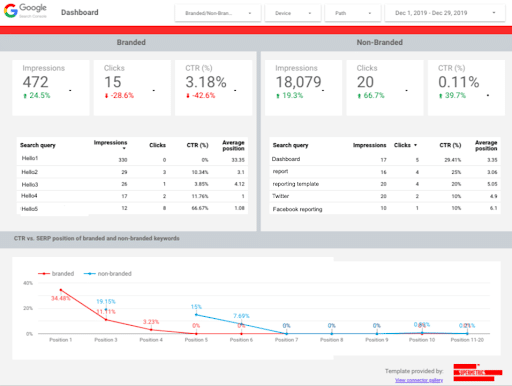Screen dimensions: 512x386
Task: Click the 3.23% branded data label
Action: tap(151, 322)
